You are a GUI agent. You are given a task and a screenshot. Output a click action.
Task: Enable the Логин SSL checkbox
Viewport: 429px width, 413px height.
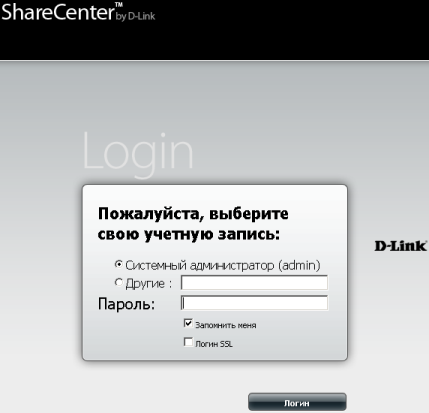tap(188, 342)
